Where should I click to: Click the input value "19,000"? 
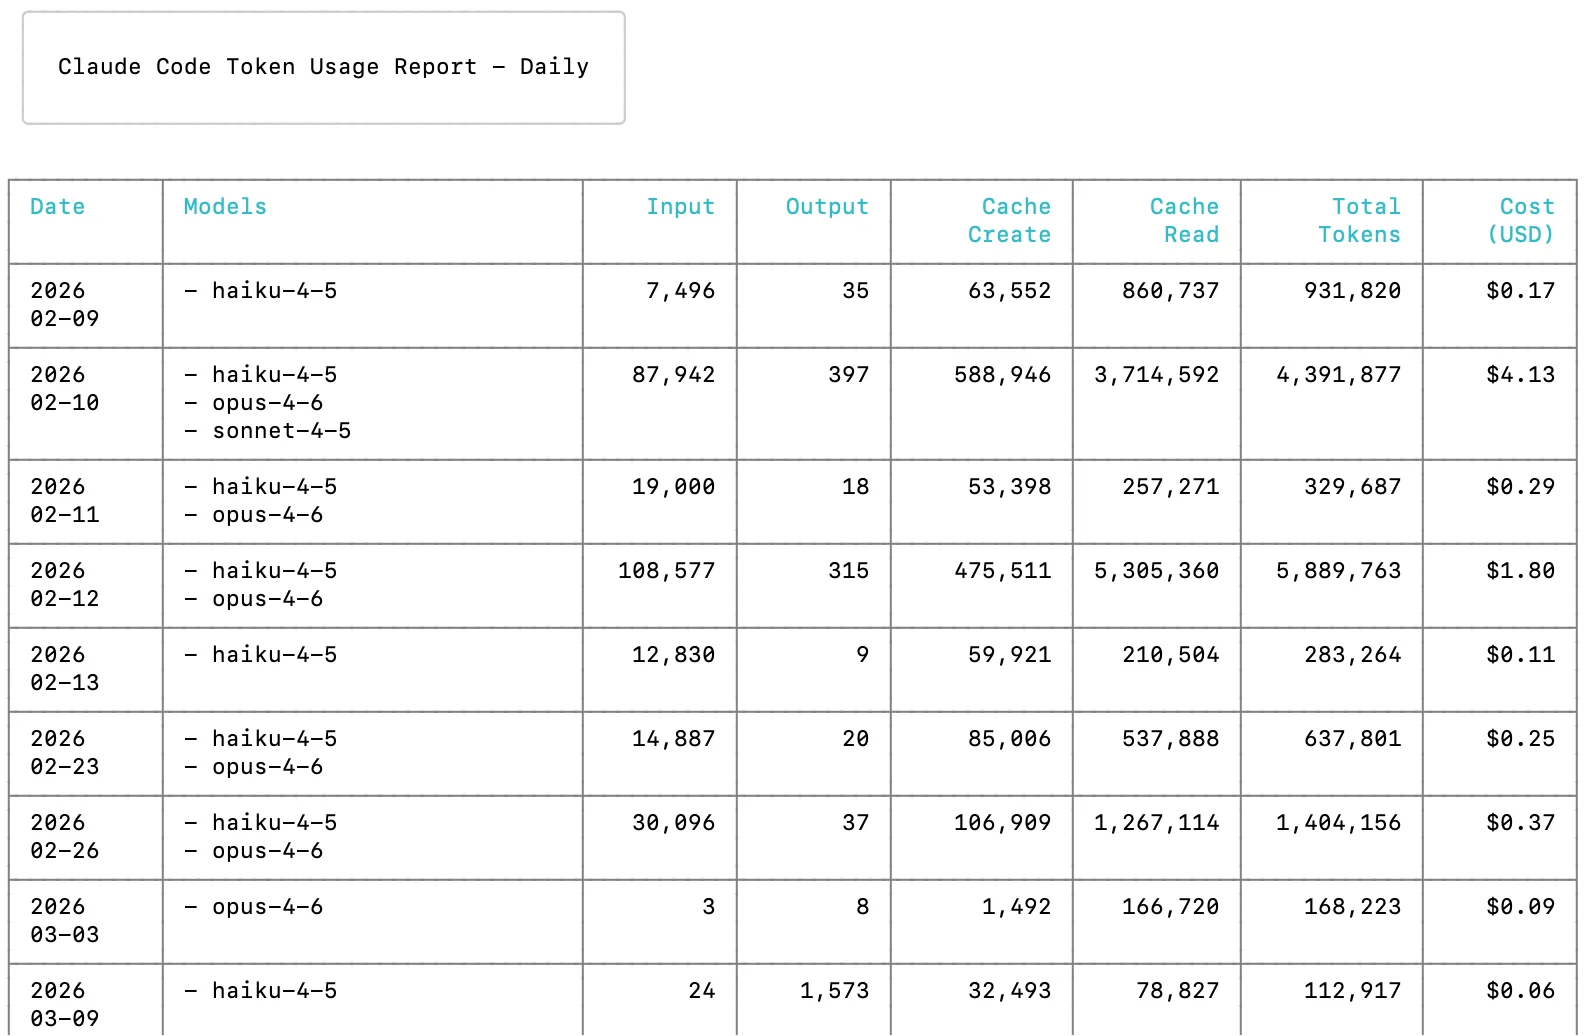click(x=673, y=487)
